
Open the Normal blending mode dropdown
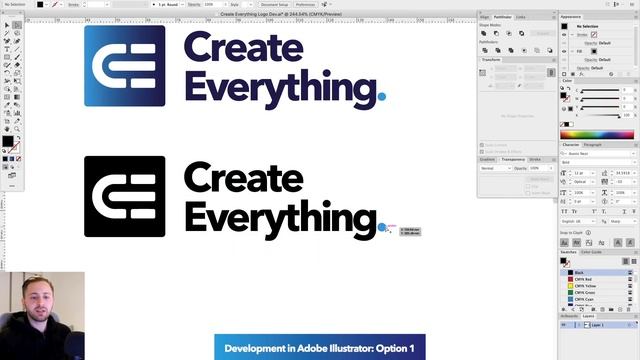click(496, 168)
